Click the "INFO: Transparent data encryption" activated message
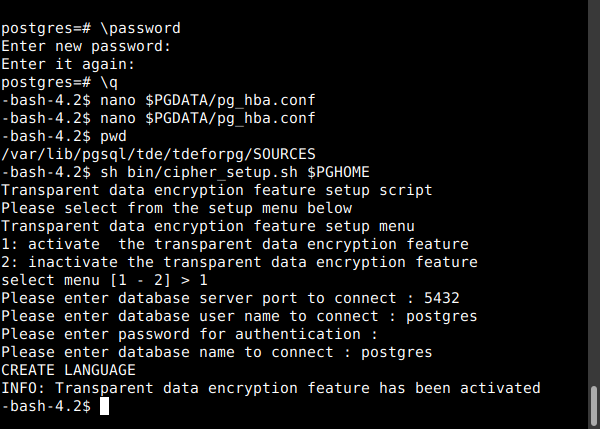 pyautogui.click(x=270, y=388)
